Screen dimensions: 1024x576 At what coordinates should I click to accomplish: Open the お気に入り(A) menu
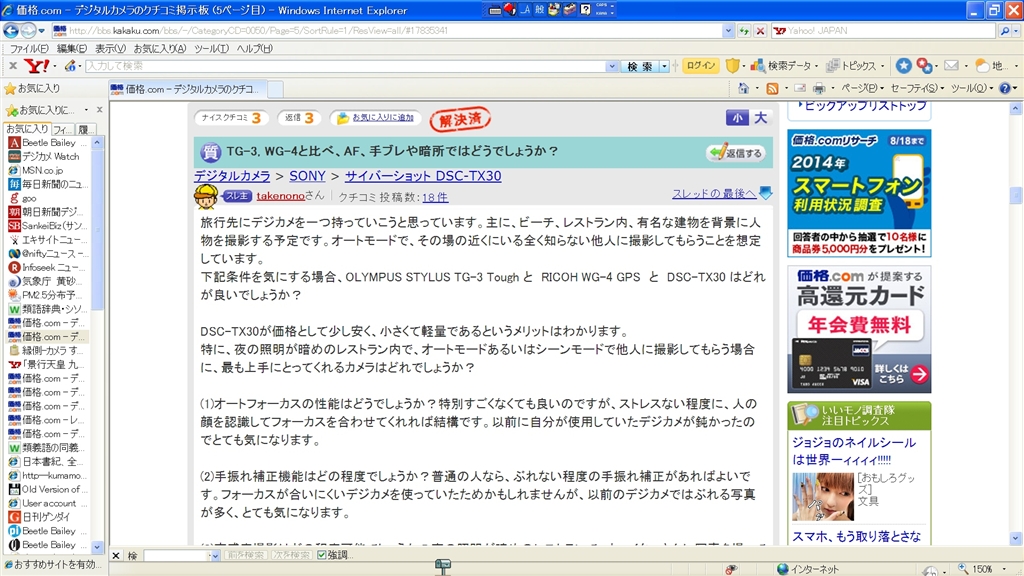pyautogui.click(x=160, y=48)
